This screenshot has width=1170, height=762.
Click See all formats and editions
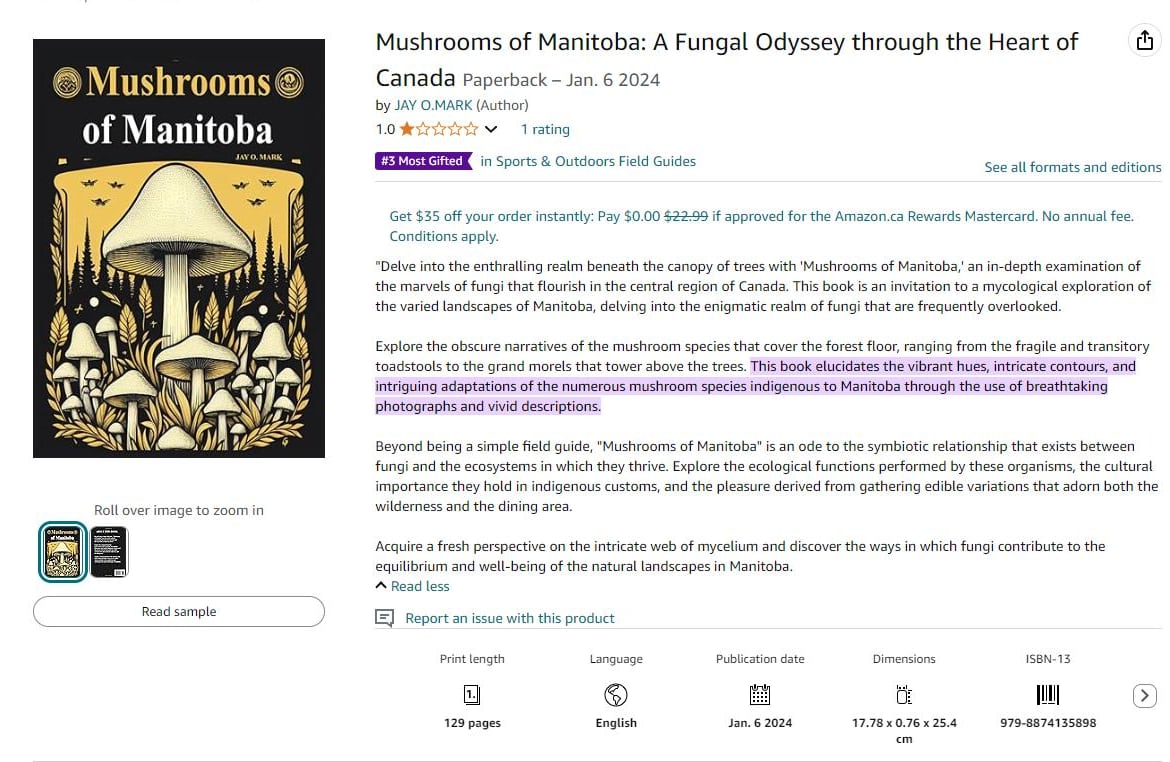click(1072, 167)
